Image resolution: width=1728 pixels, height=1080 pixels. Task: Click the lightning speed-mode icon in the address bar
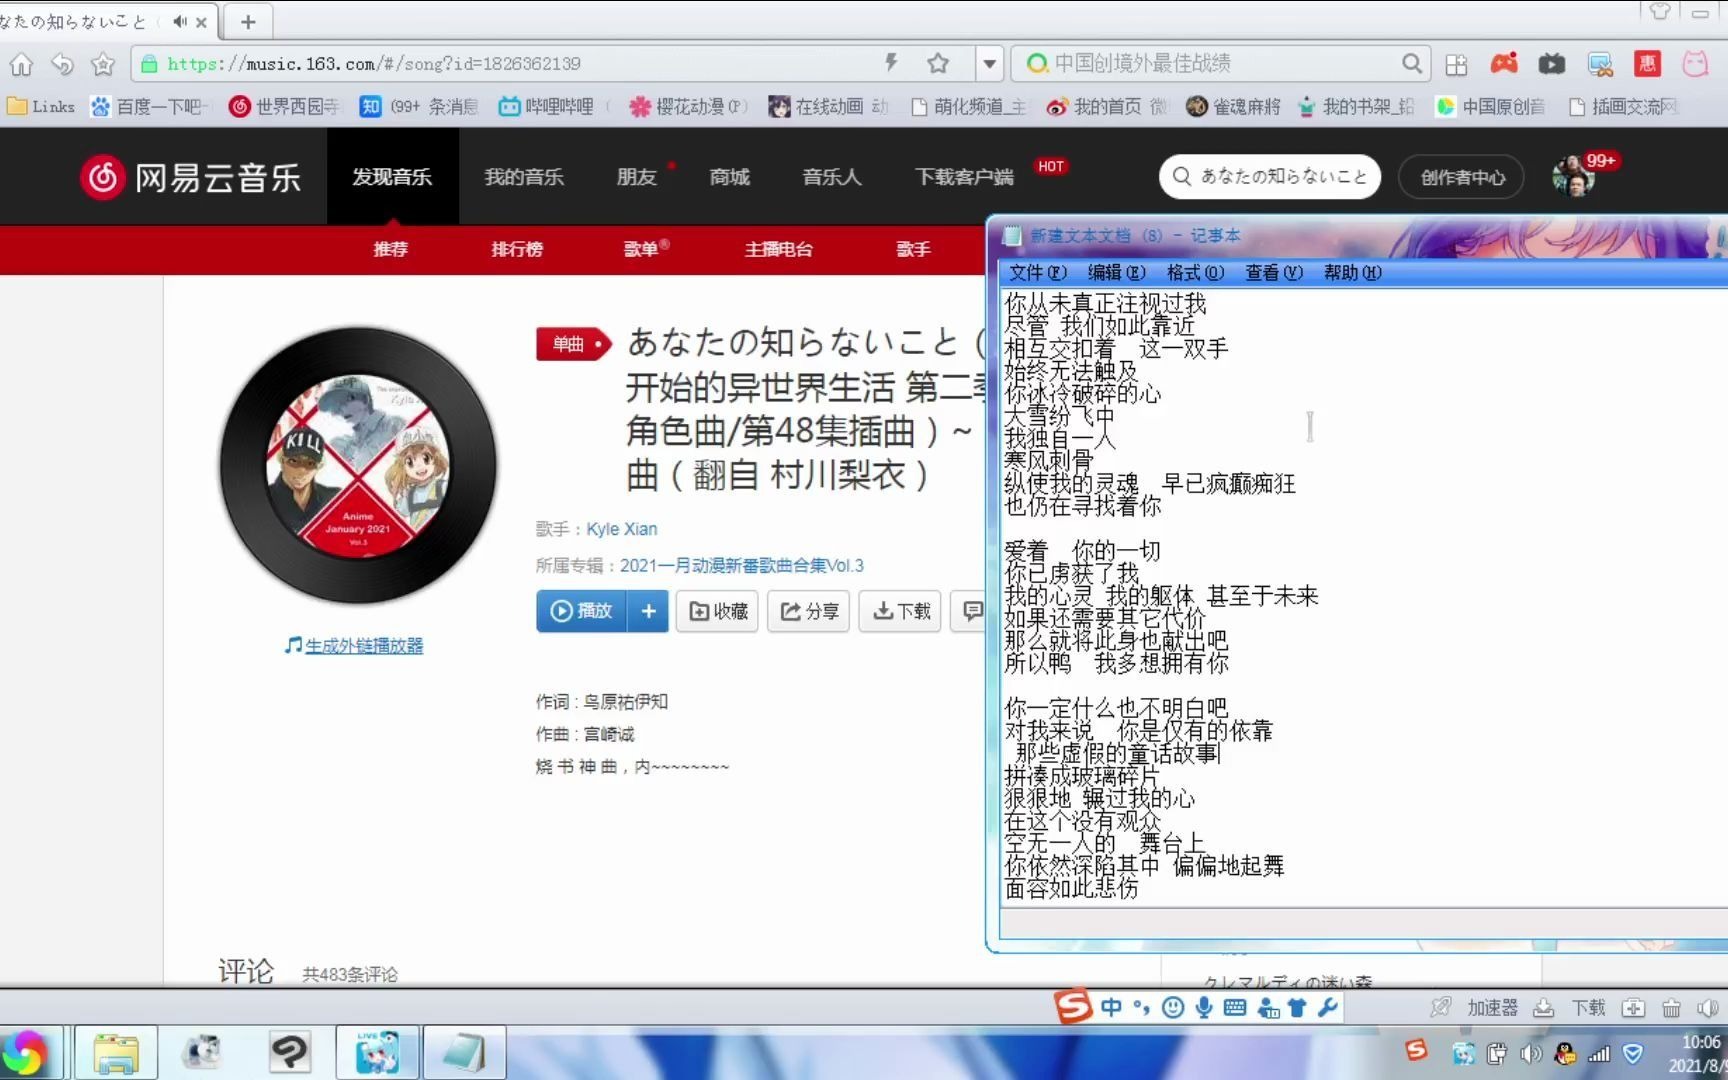[x=891, y=63]
